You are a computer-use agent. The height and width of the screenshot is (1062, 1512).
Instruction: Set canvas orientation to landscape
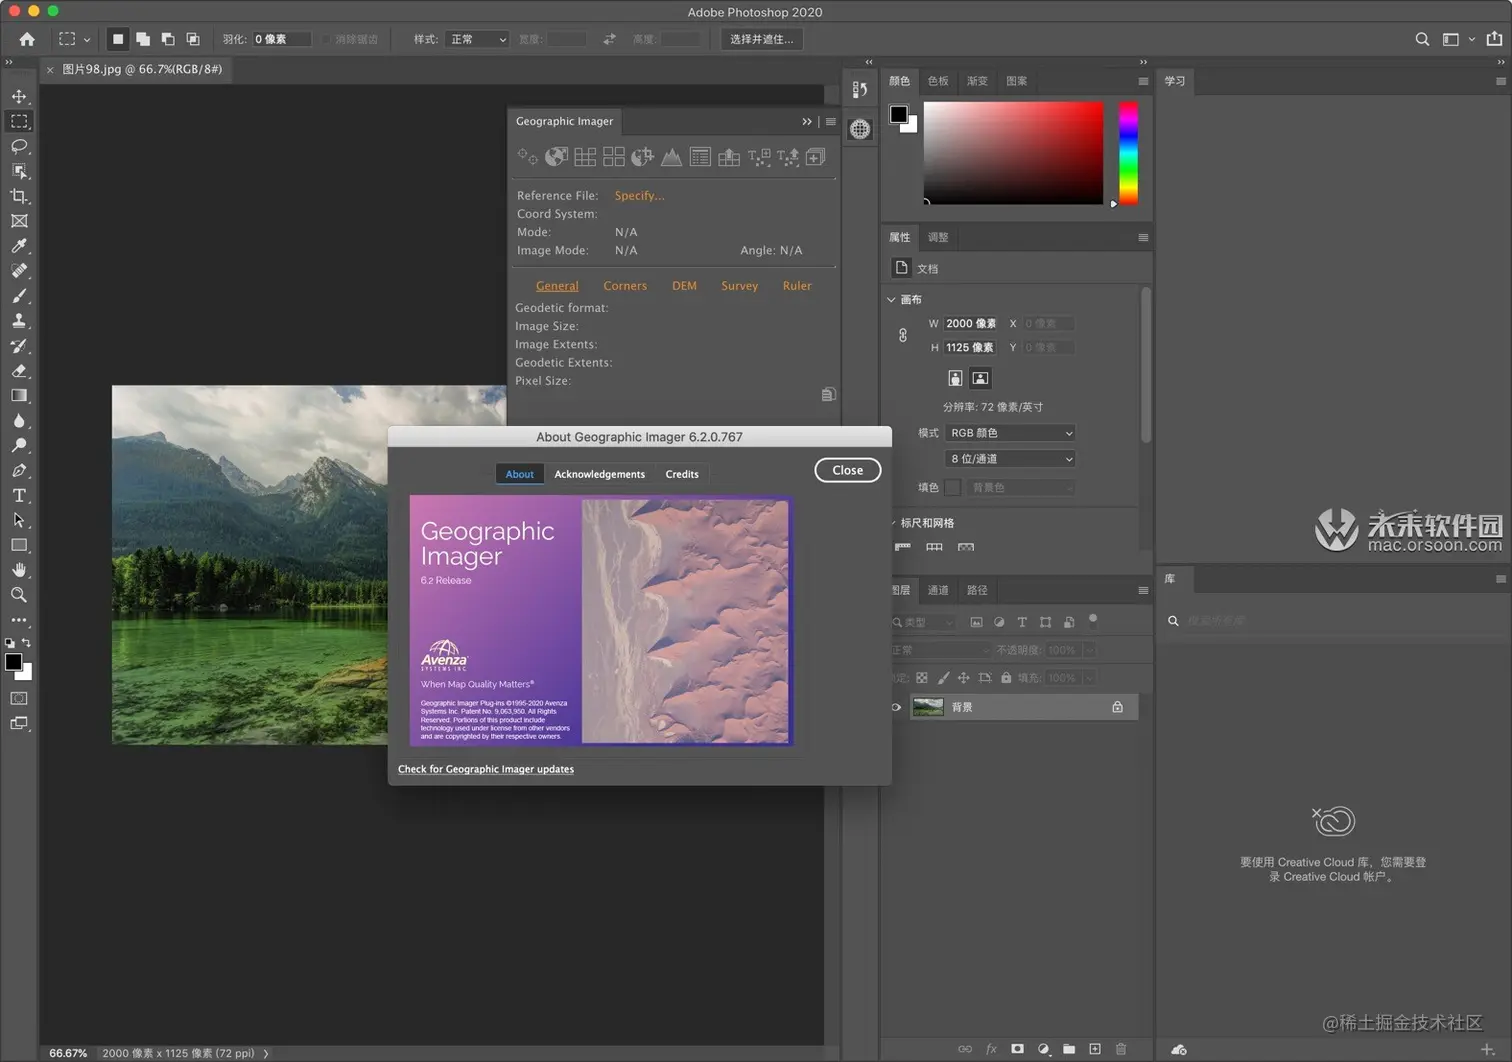pyautogui.click(x=980, y=378)
